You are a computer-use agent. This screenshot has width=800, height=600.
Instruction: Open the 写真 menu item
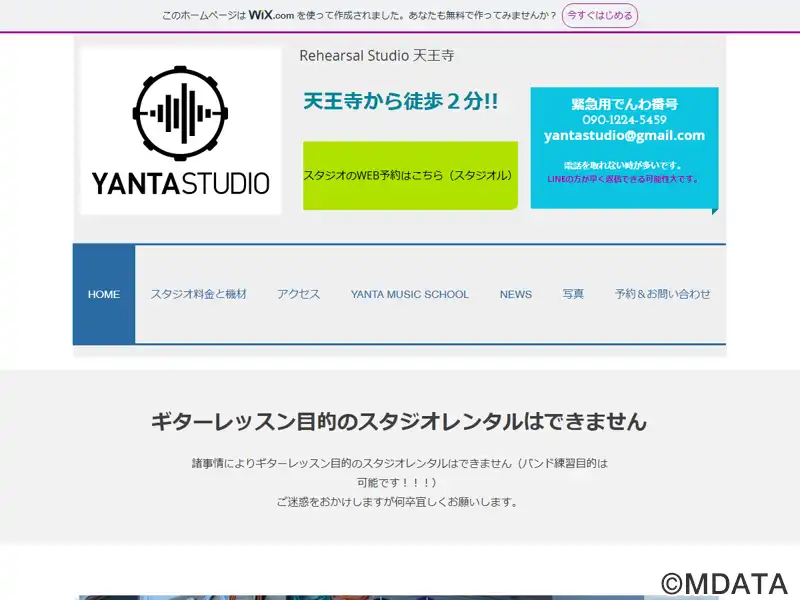(573, 294)
